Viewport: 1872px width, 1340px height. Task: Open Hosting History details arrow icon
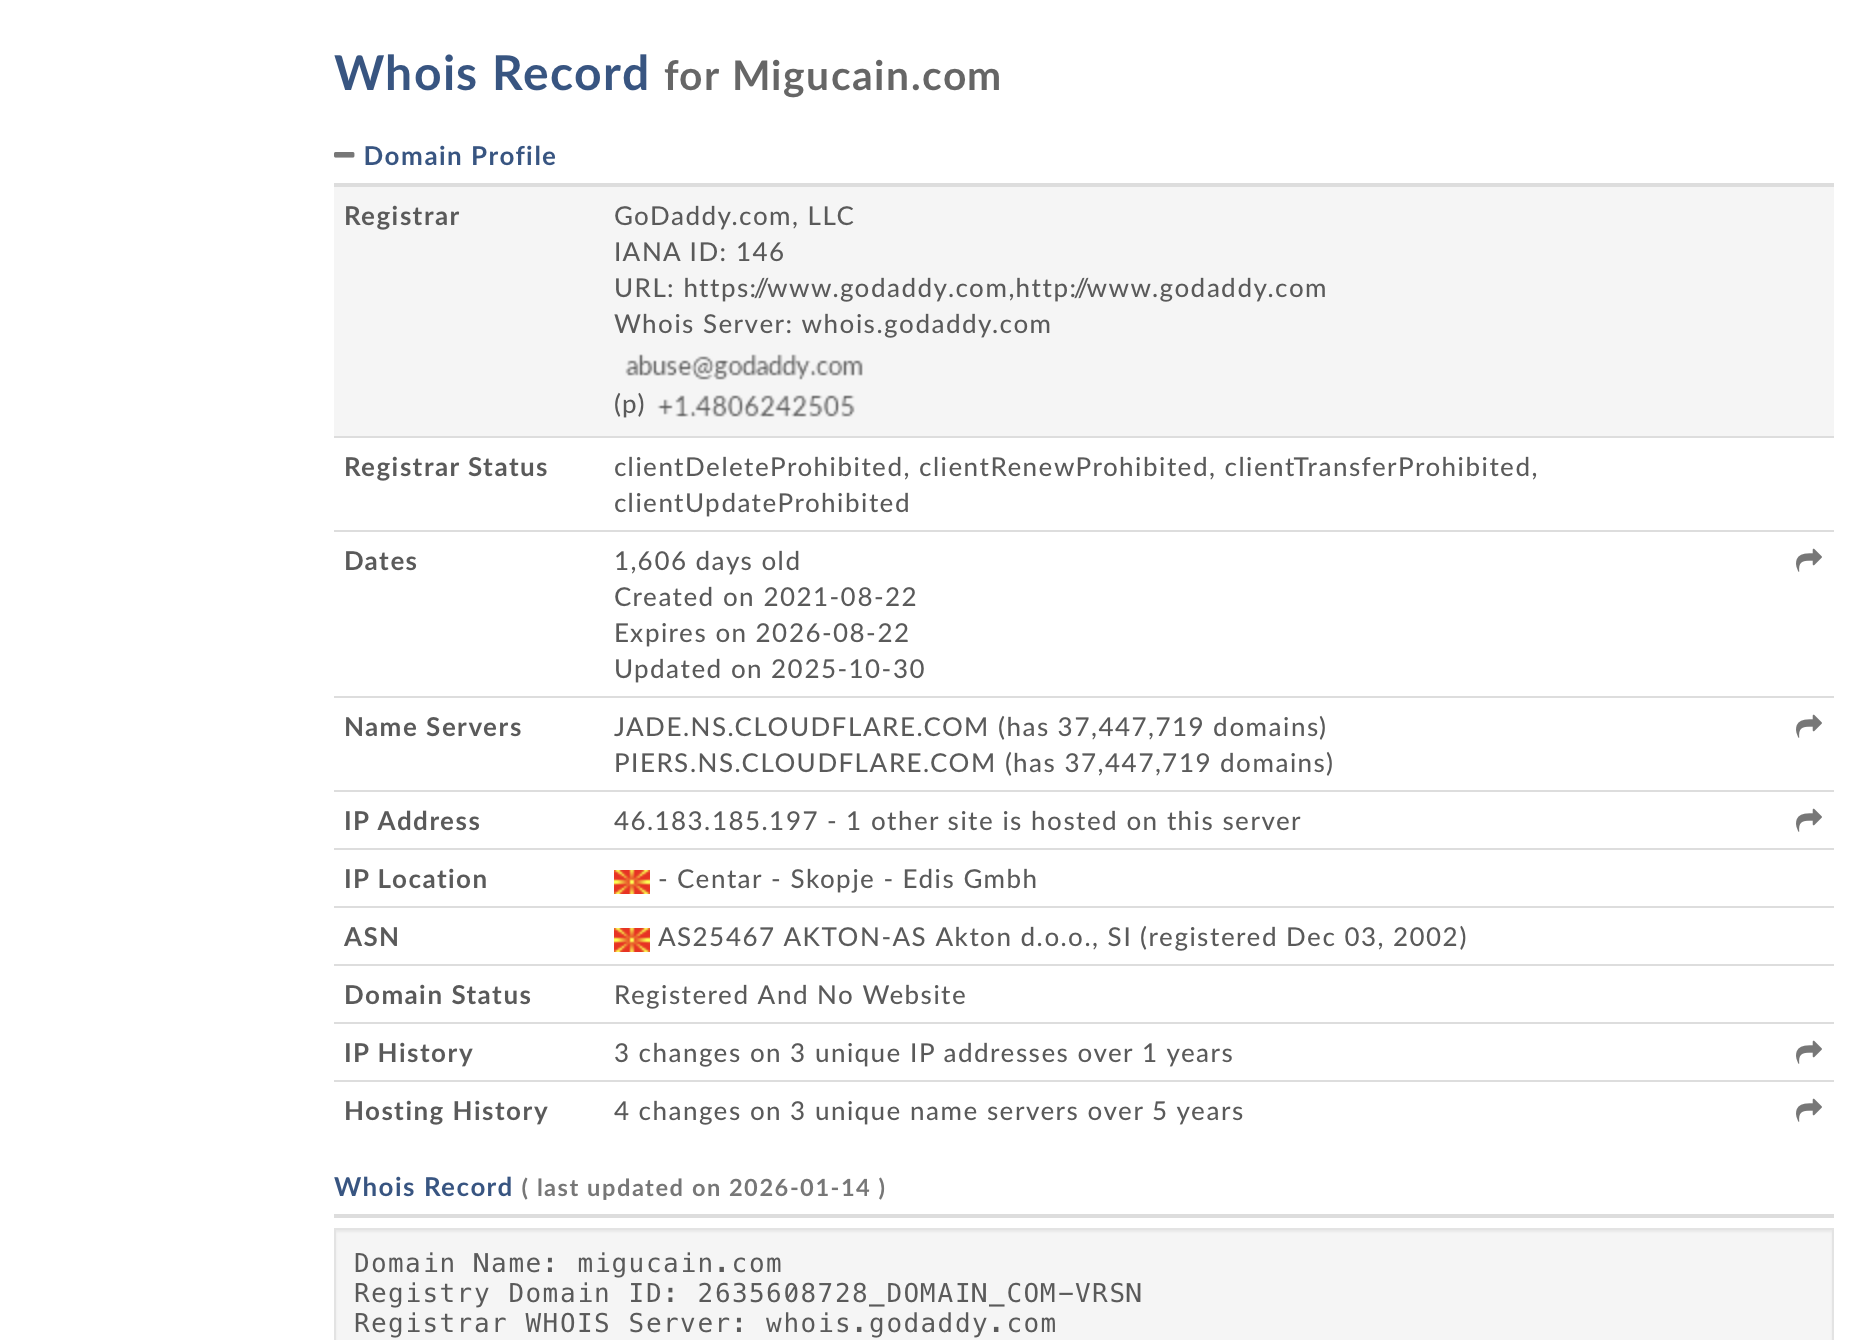point(1808,1111)
